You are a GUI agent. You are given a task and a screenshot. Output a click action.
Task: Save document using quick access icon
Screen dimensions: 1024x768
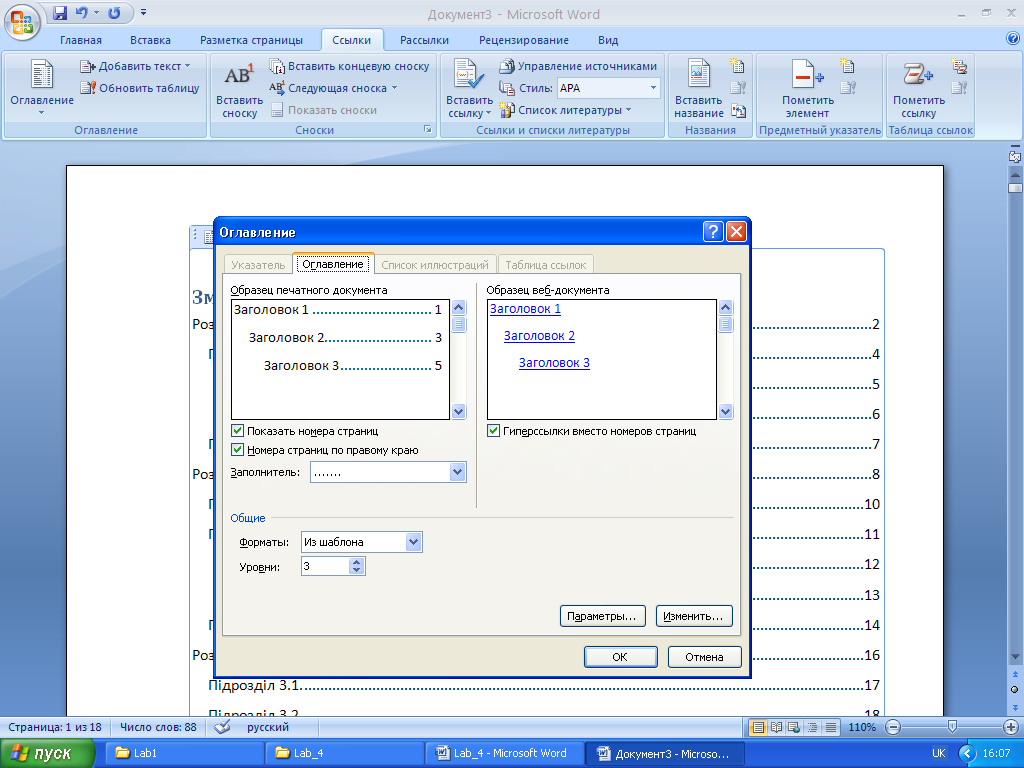60,13
